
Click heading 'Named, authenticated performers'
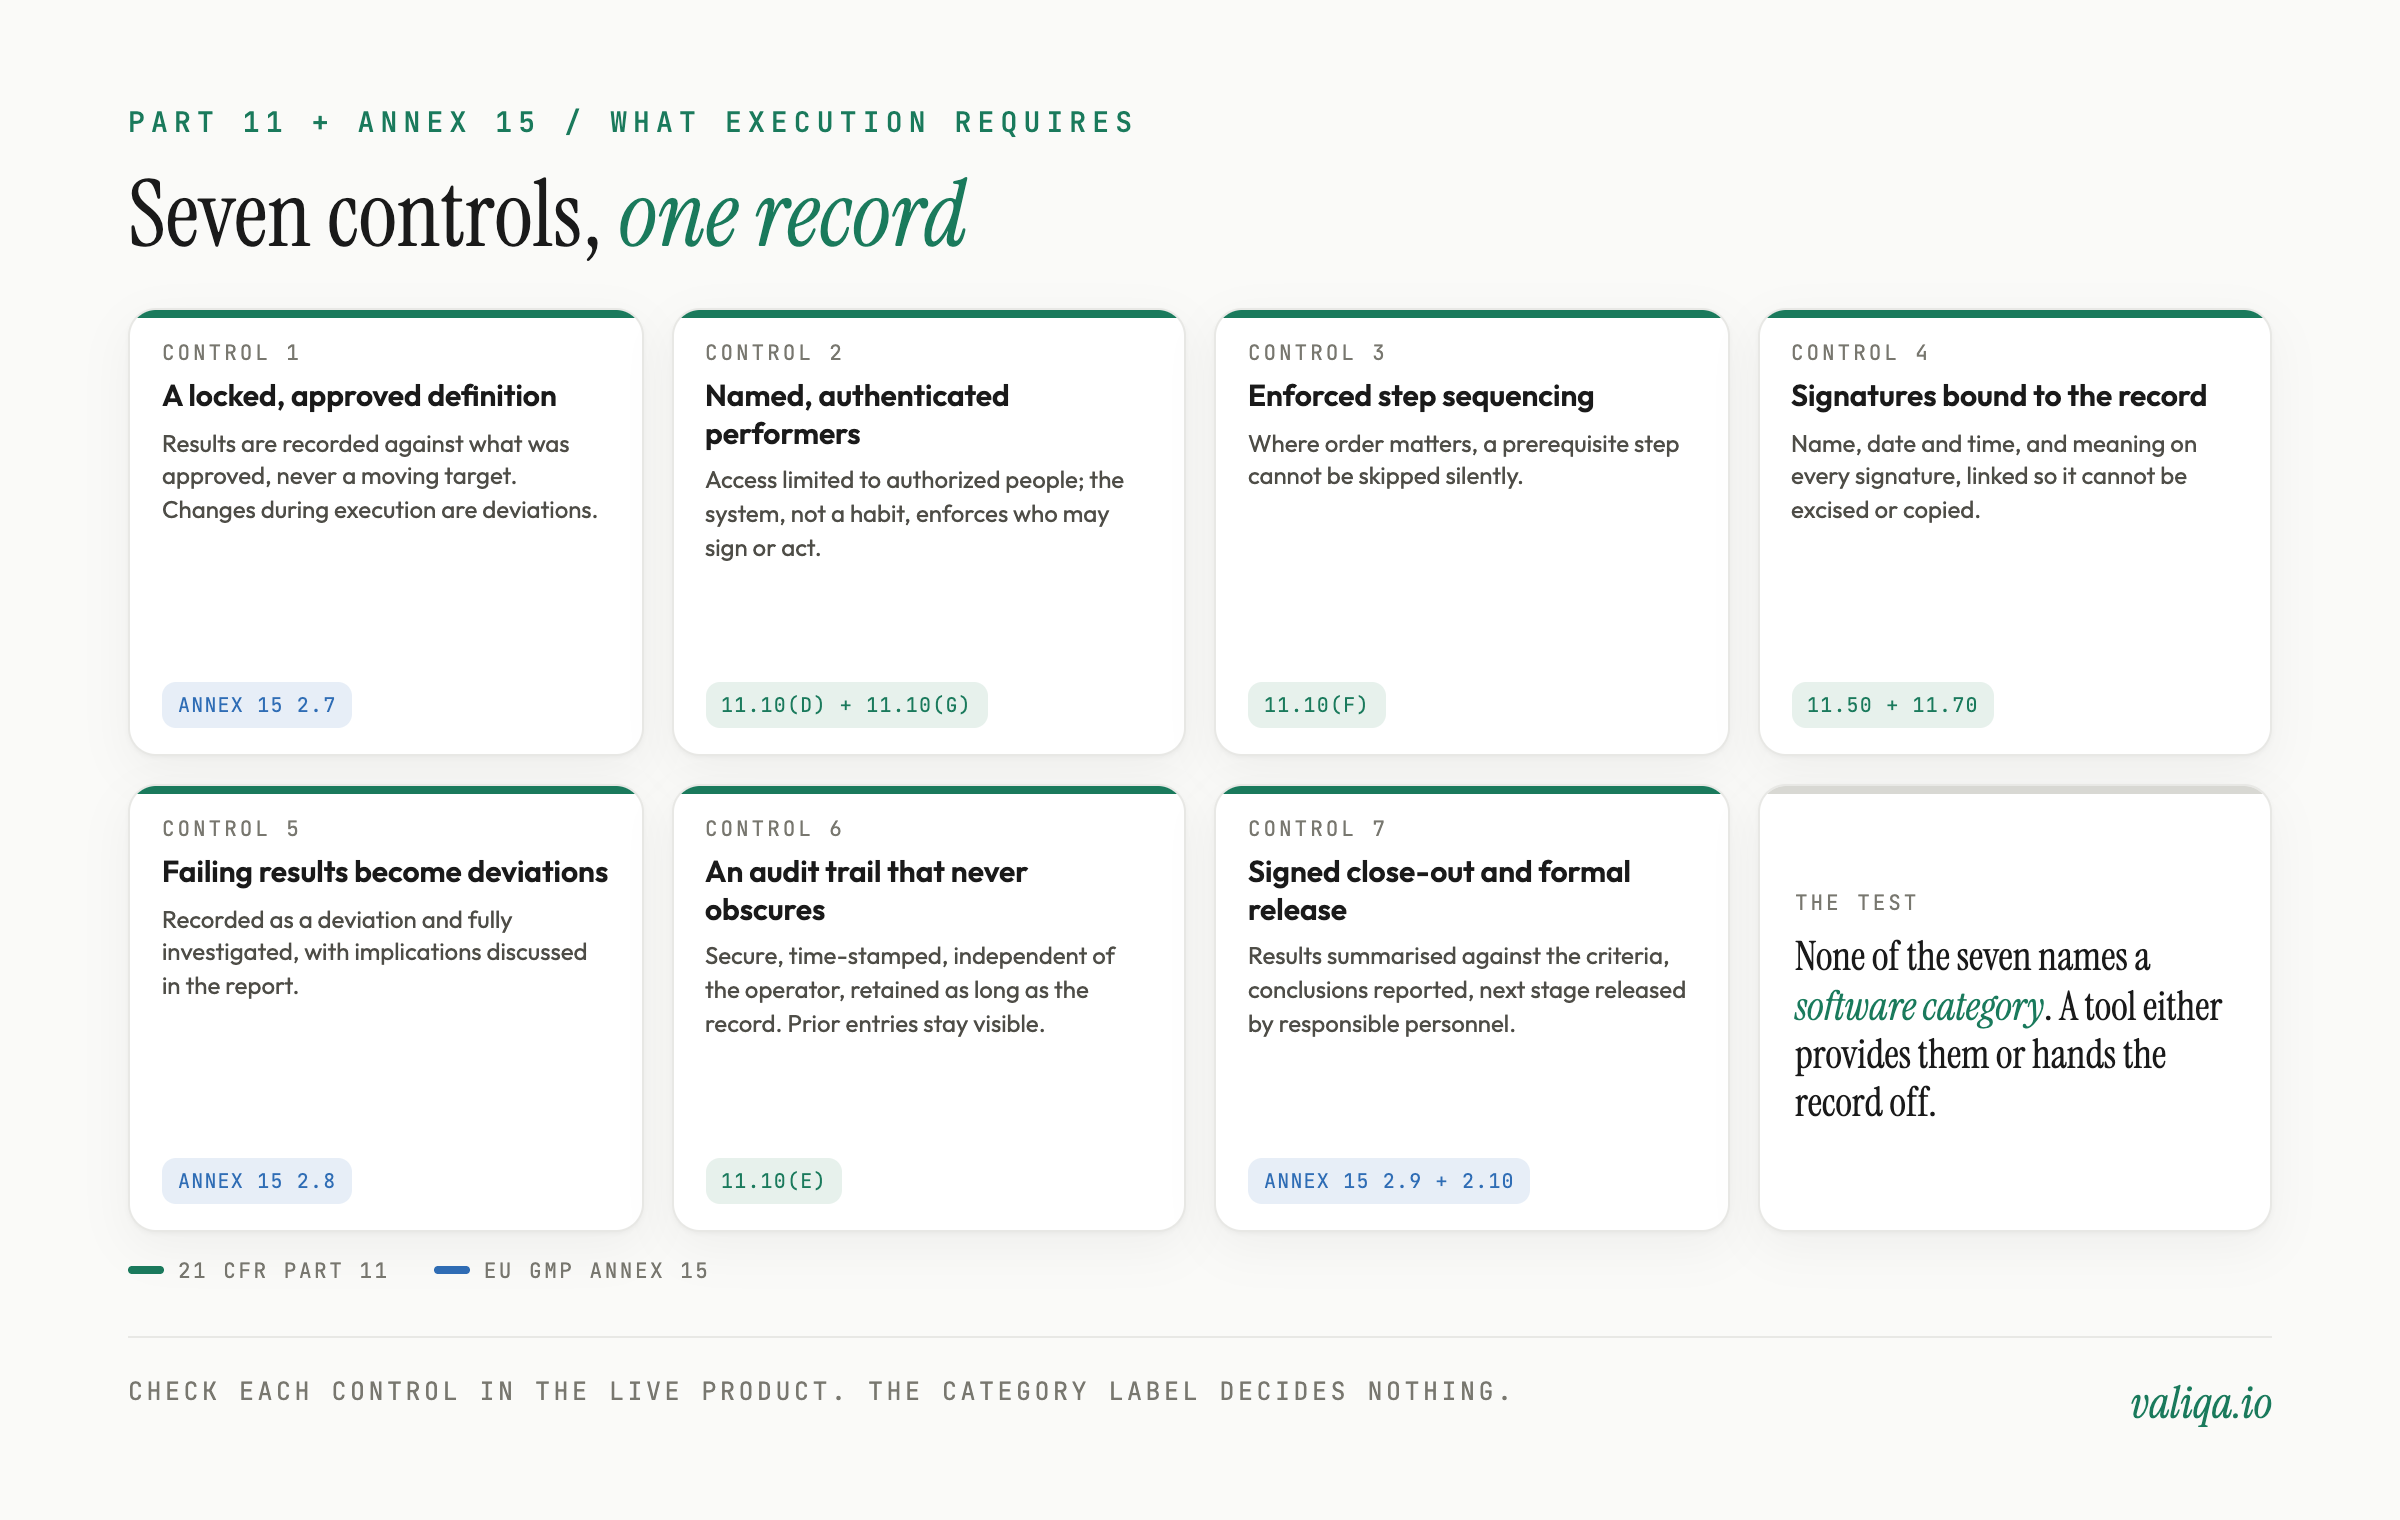857,415
